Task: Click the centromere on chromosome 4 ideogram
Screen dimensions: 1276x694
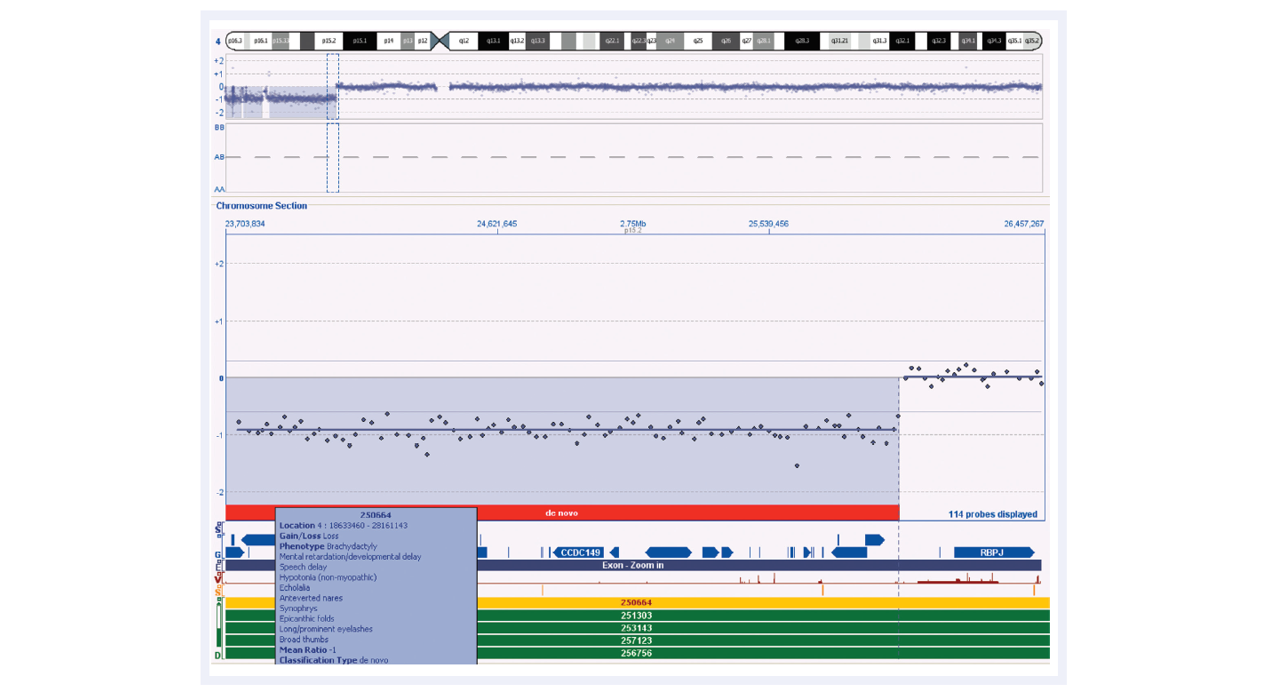Action: coord(439,41)
